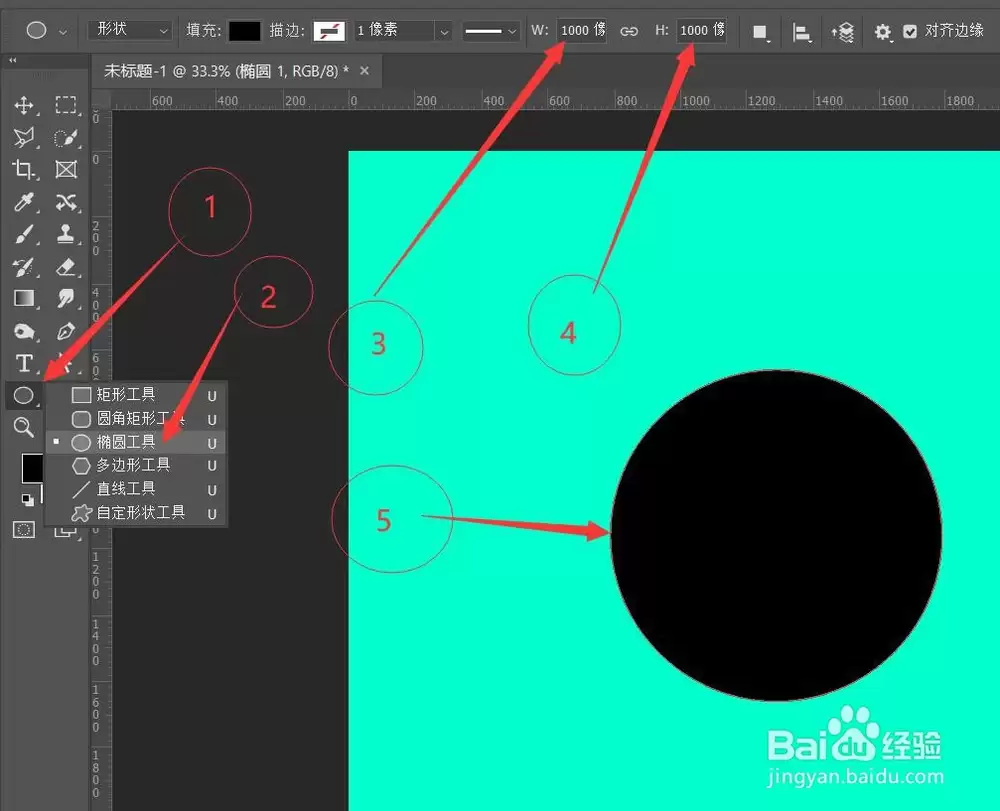Screen dimensions: 1000x811
Task: Select the Brush tool
Action: pos(24,234)
